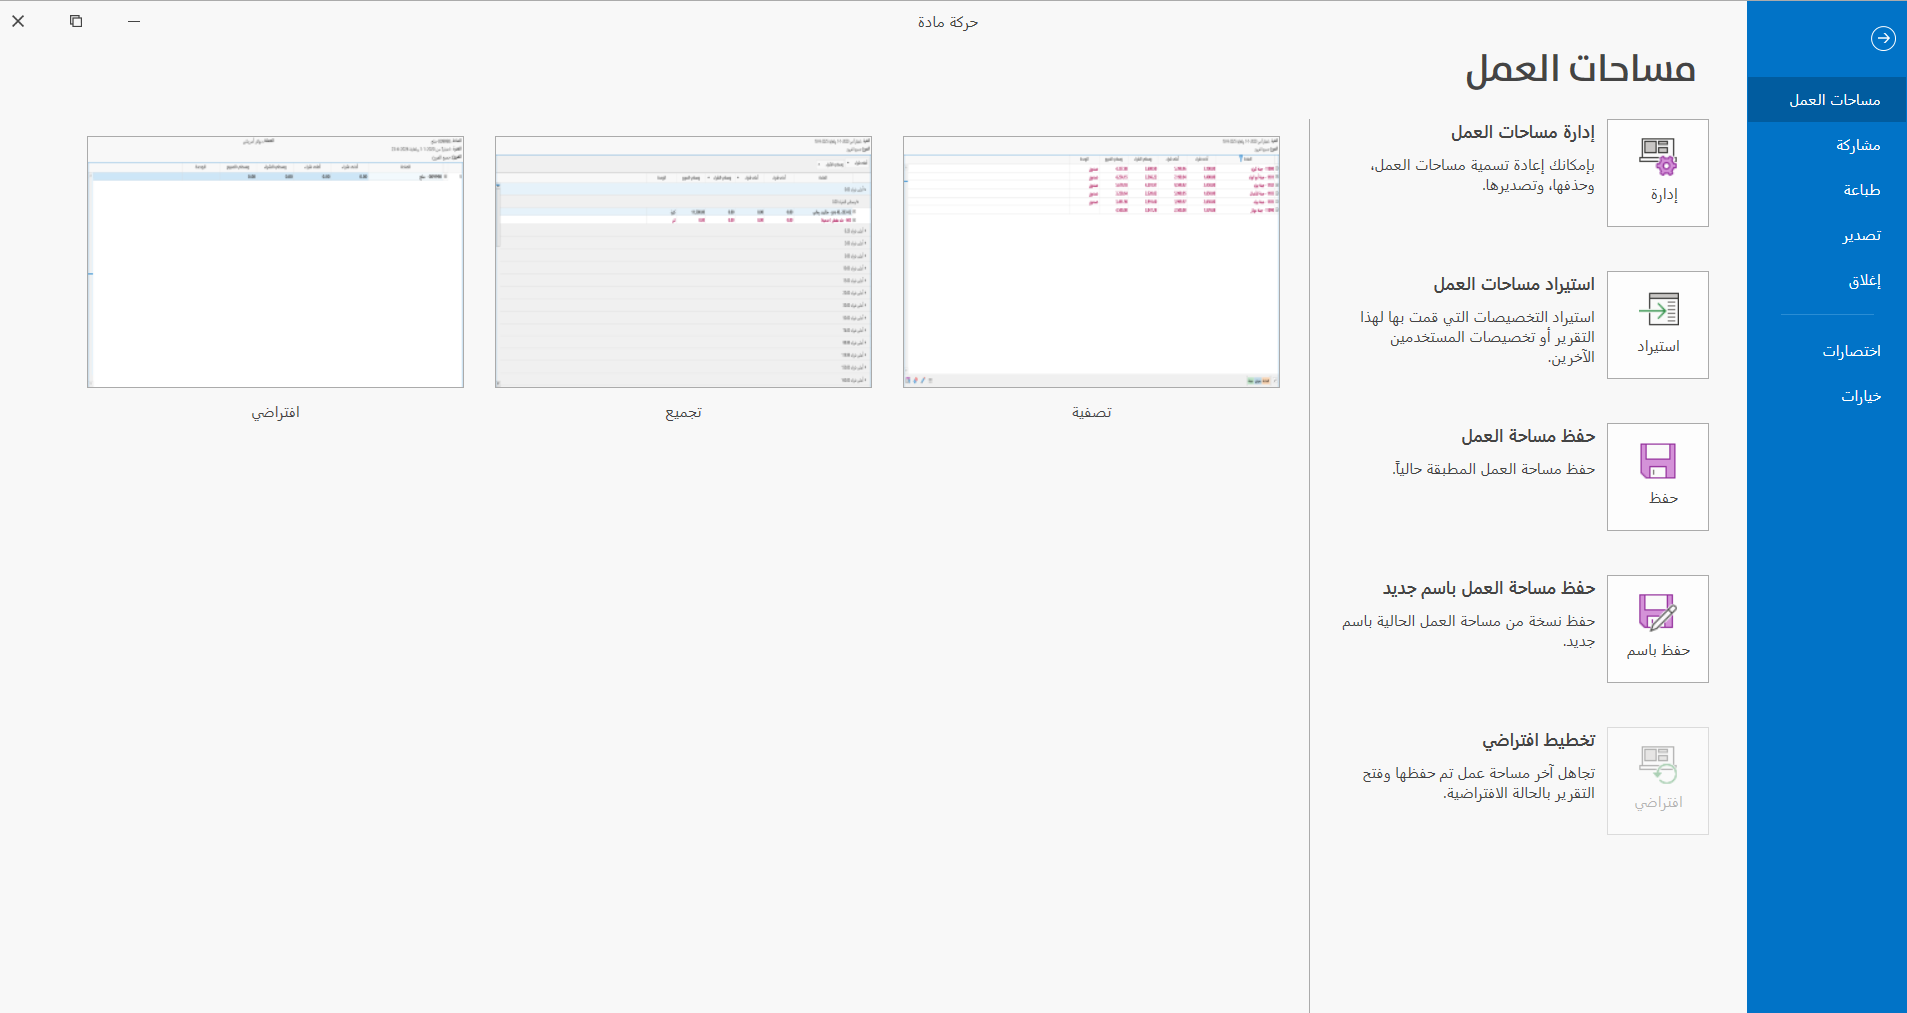
Task: Click the استيراد مساحات العمل heading
Action: 1514,284
